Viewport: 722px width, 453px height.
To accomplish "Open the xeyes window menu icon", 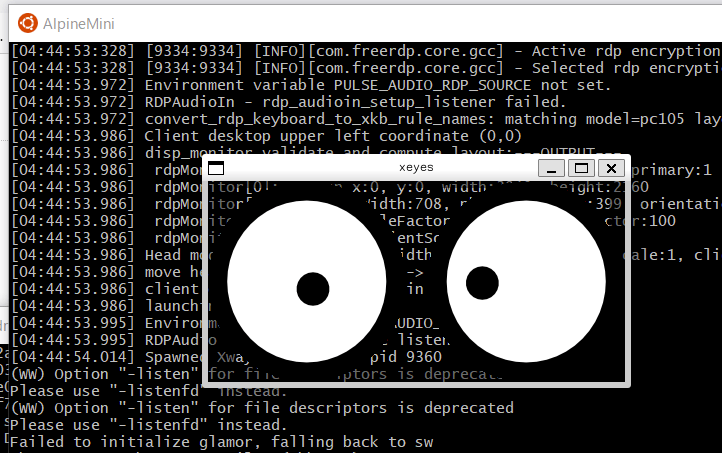I will 216,168.
